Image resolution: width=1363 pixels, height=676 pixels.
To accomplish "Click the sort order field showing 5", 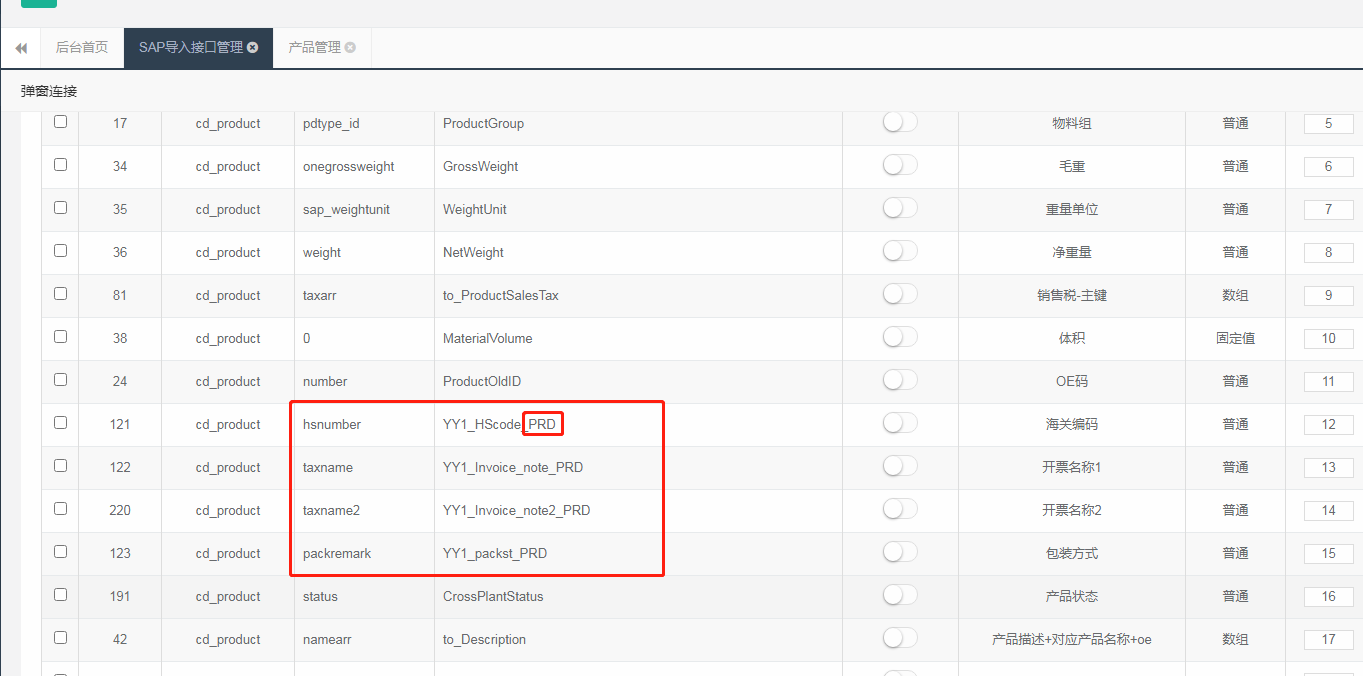I will pos(1328,123).
